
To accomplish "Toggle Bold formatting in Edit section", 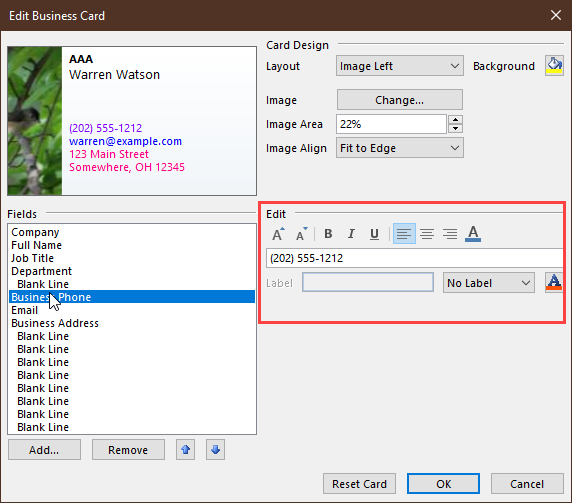I will [x=328, y=234].
